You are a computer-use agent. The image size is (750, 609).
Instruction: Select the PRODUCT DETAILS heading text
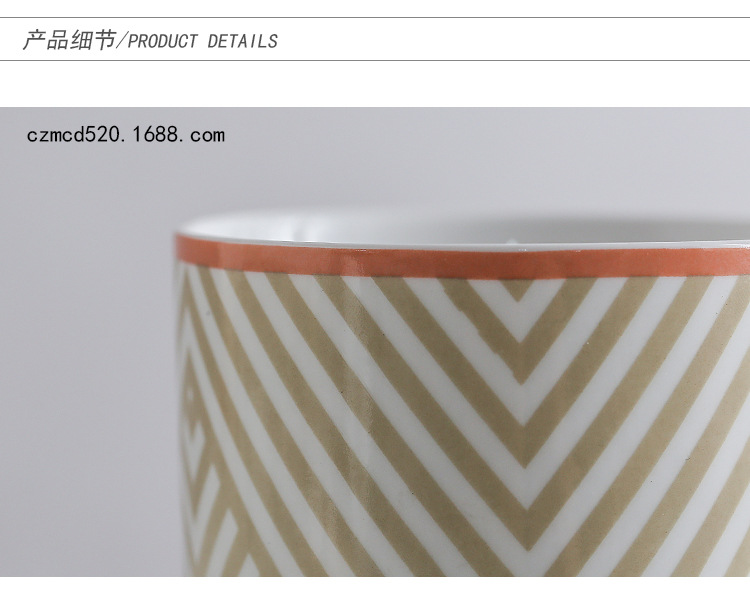pos(202,41)
